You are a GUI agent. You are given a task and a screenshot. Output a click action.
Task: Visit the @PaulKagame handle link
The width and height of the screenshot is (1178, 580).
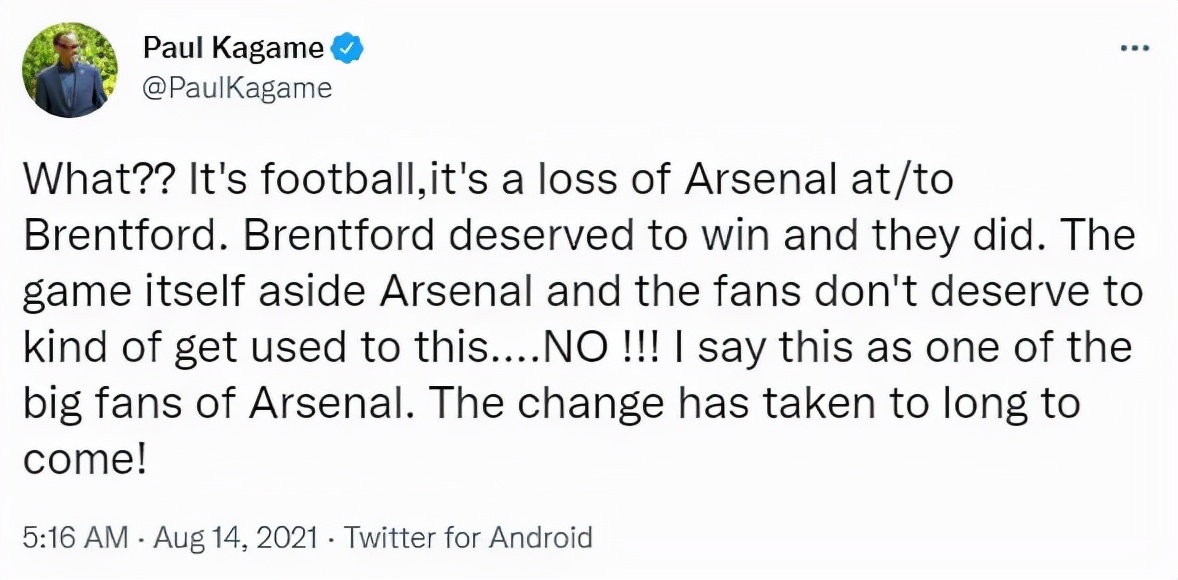click(237, 89)
